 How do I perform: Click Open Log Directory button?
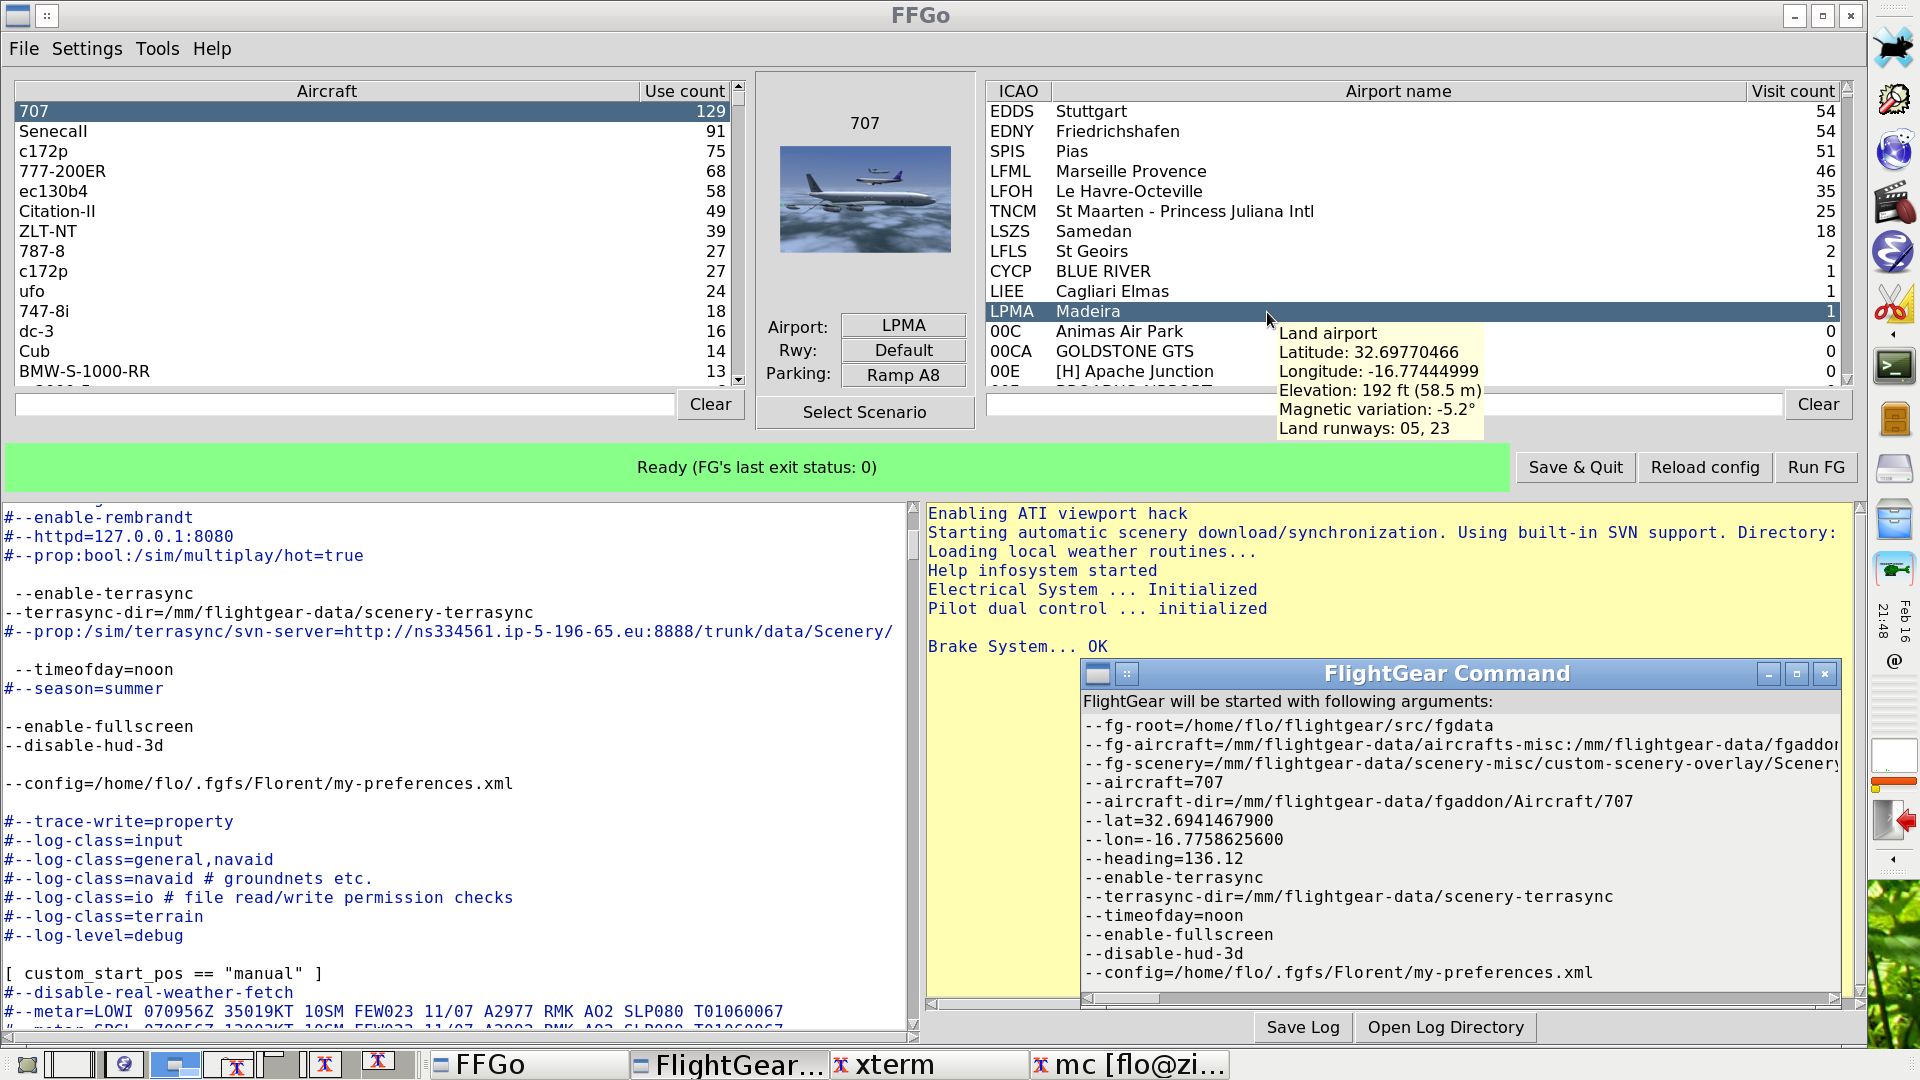pos(1446,1028)
